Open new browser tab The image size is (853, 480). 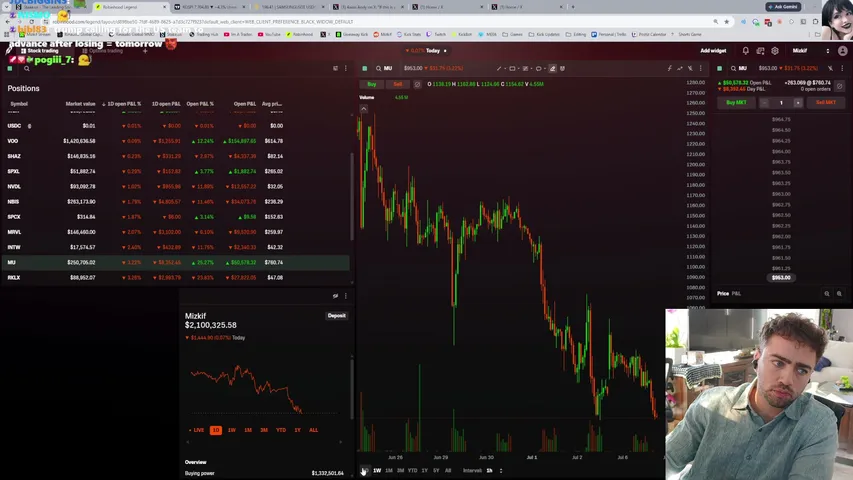click(573, 7)
